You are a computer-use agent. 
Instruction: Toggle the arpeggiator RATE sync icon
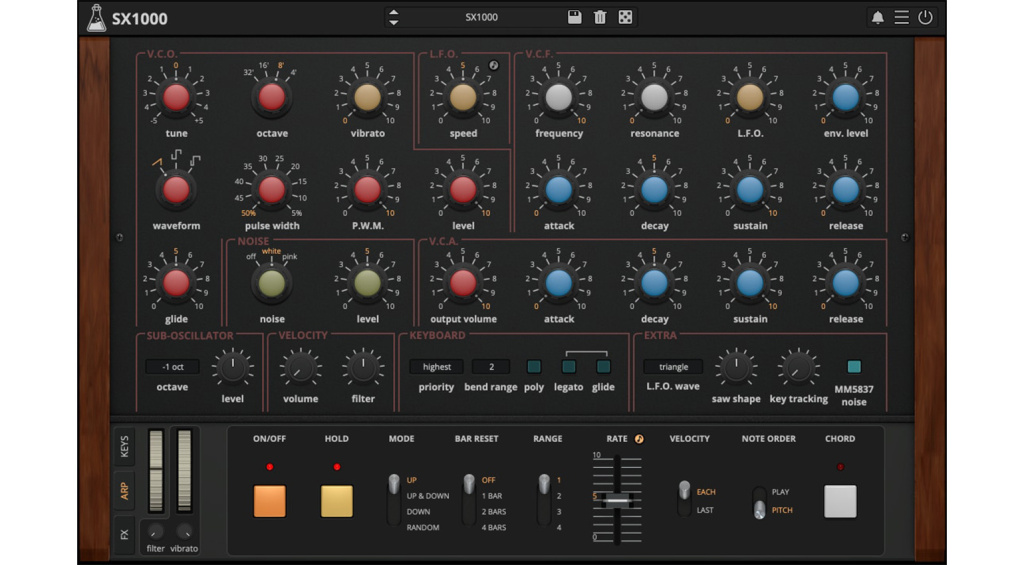[x=639, y=439]
